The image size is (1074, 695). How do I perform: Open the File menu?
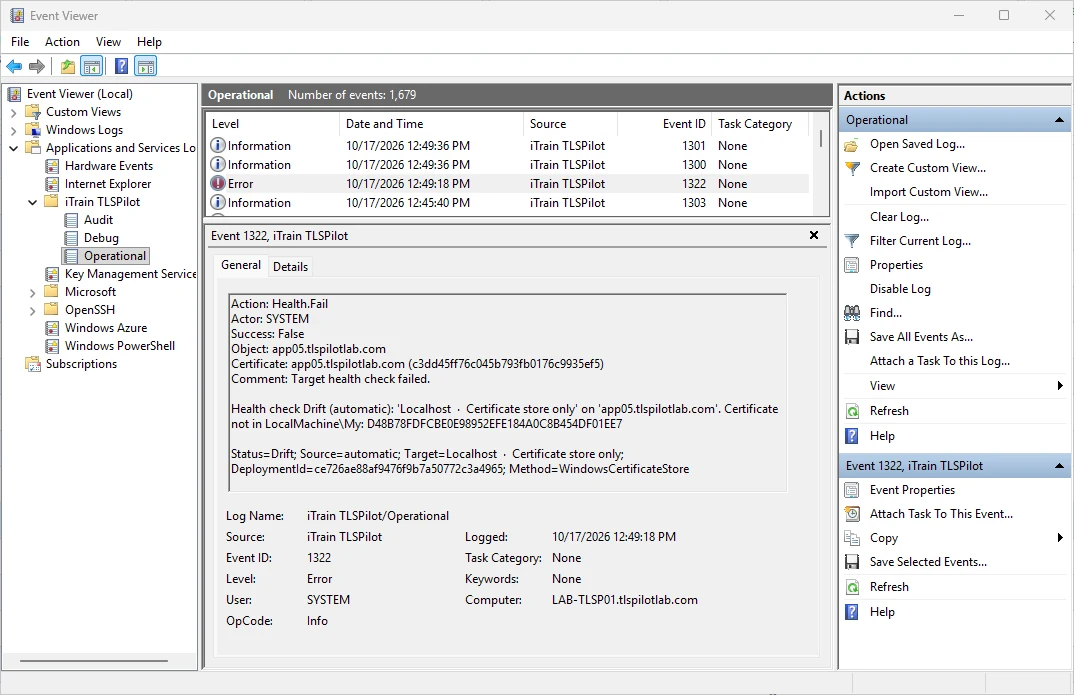pos(20,42)
